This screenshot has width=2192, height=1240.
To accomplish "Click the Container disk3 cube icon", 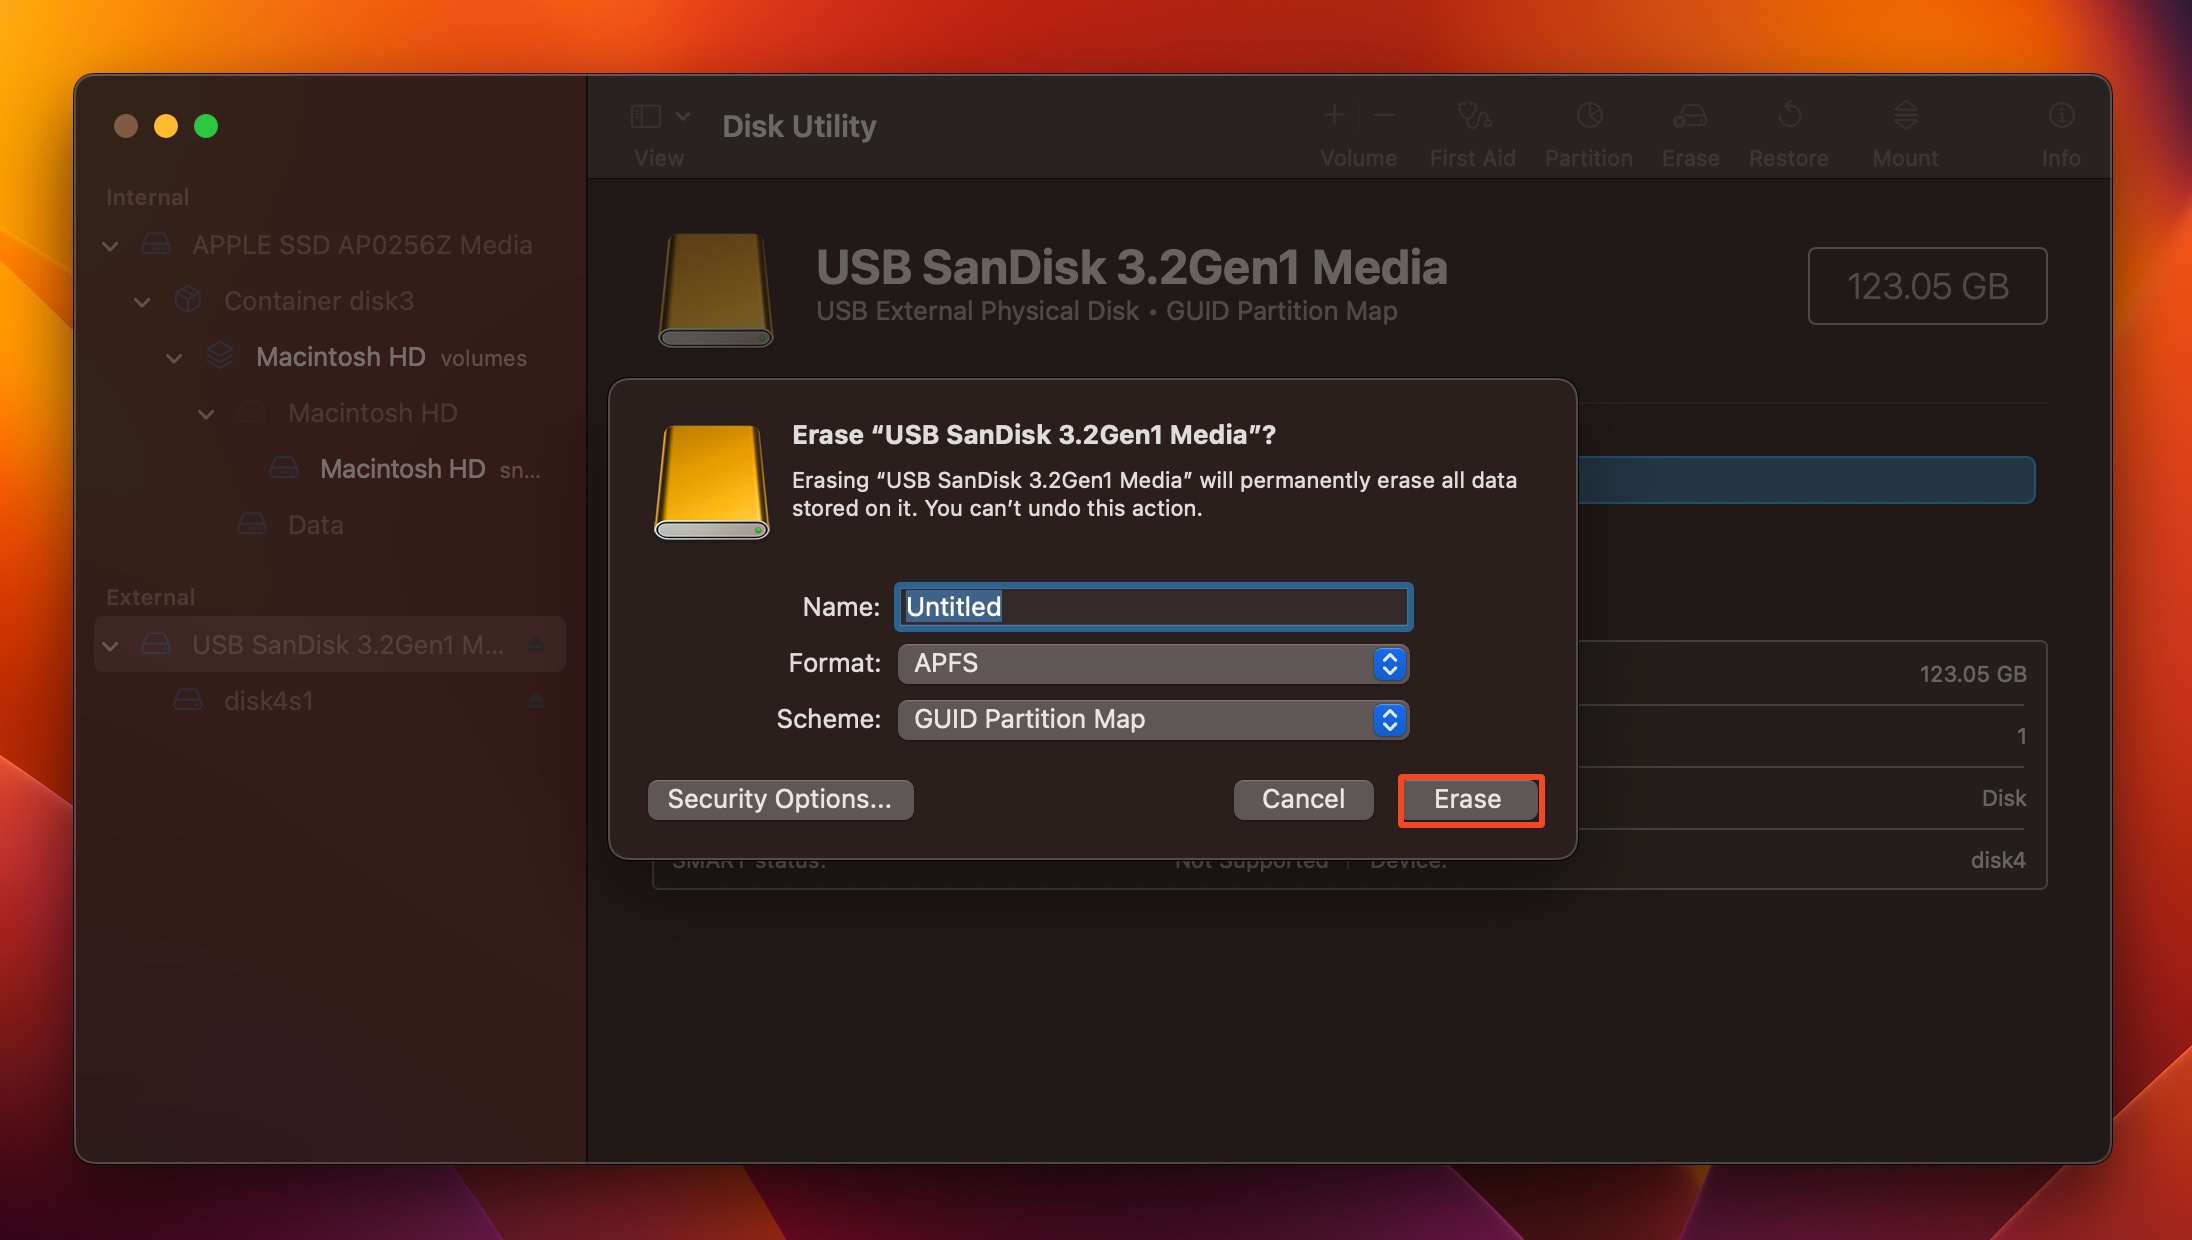I will click(x=188, y=300).
